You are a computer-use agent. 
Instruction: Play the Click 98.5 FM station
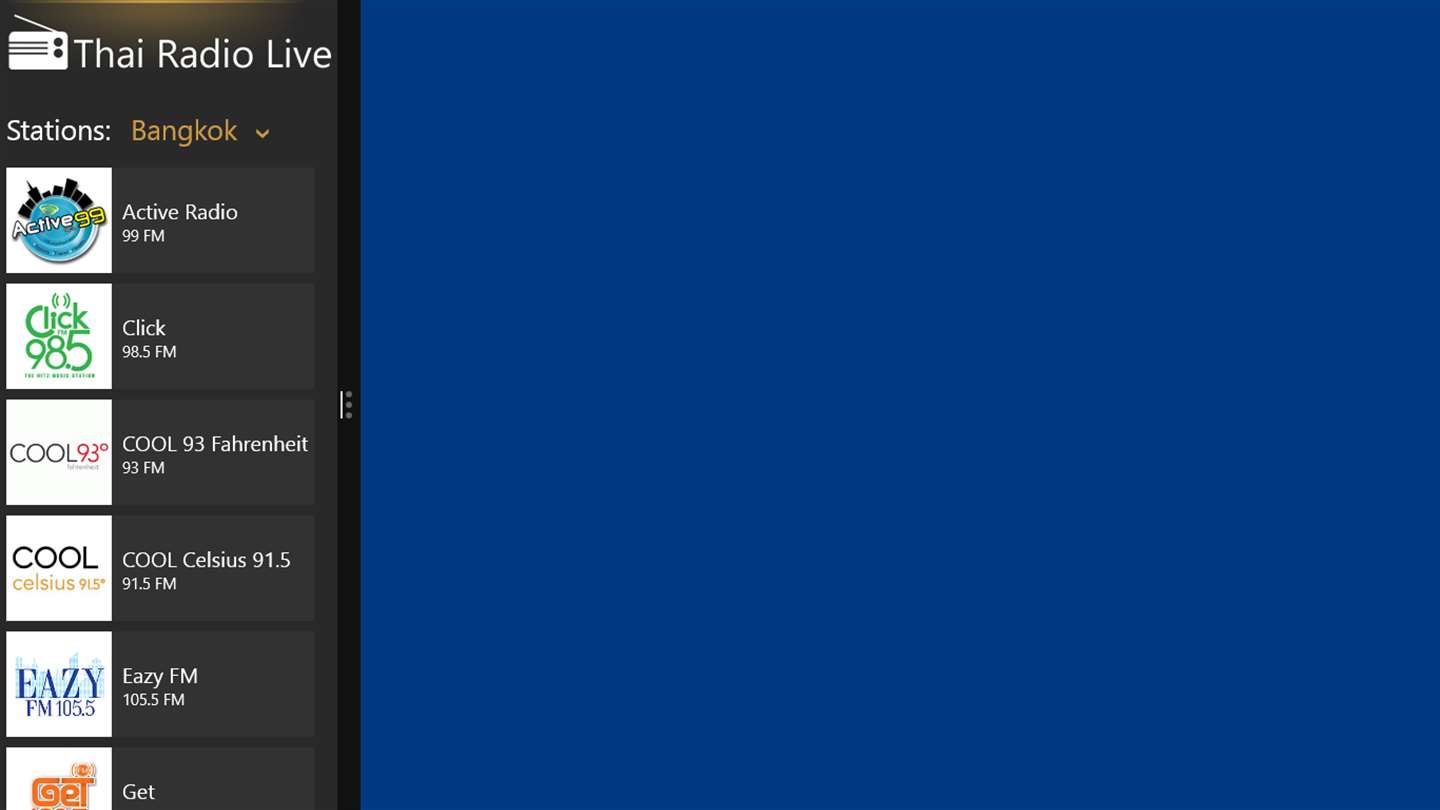[160, 336]
